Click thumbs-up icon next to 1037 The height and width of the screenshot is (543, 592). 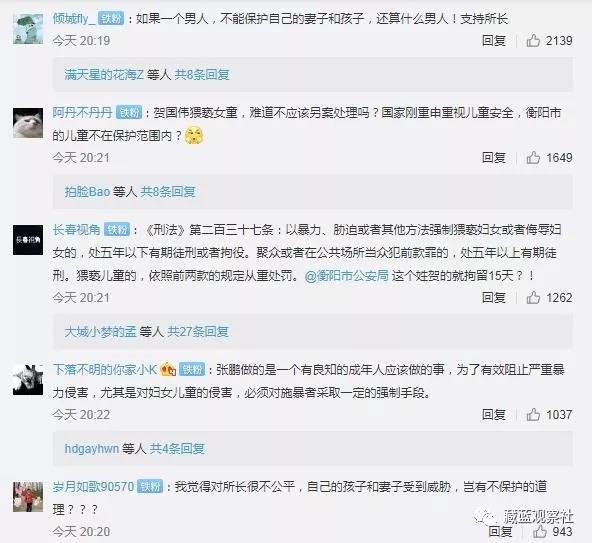533,415
